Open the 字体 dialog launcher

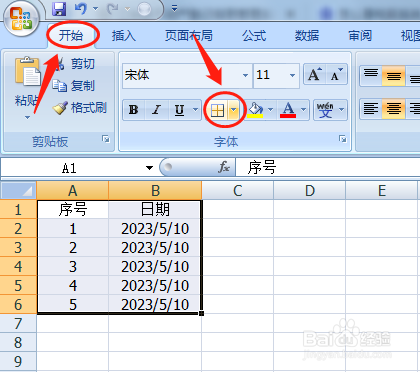pyautogui.click(x=342, y=139)
